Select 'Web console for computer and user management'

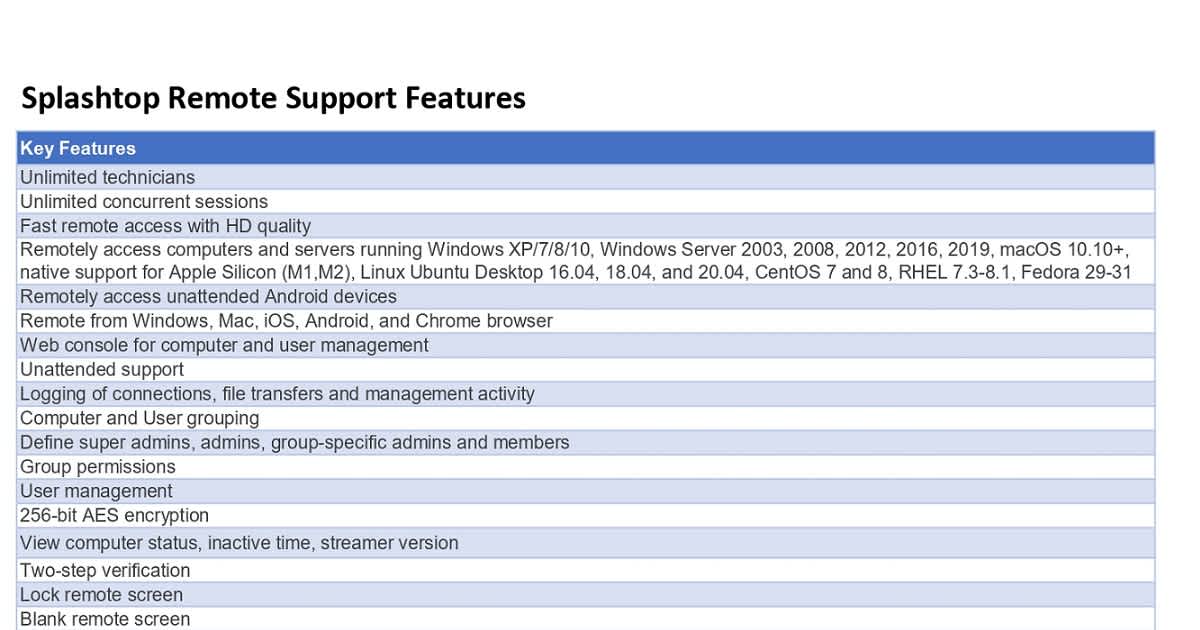(586, 345)
